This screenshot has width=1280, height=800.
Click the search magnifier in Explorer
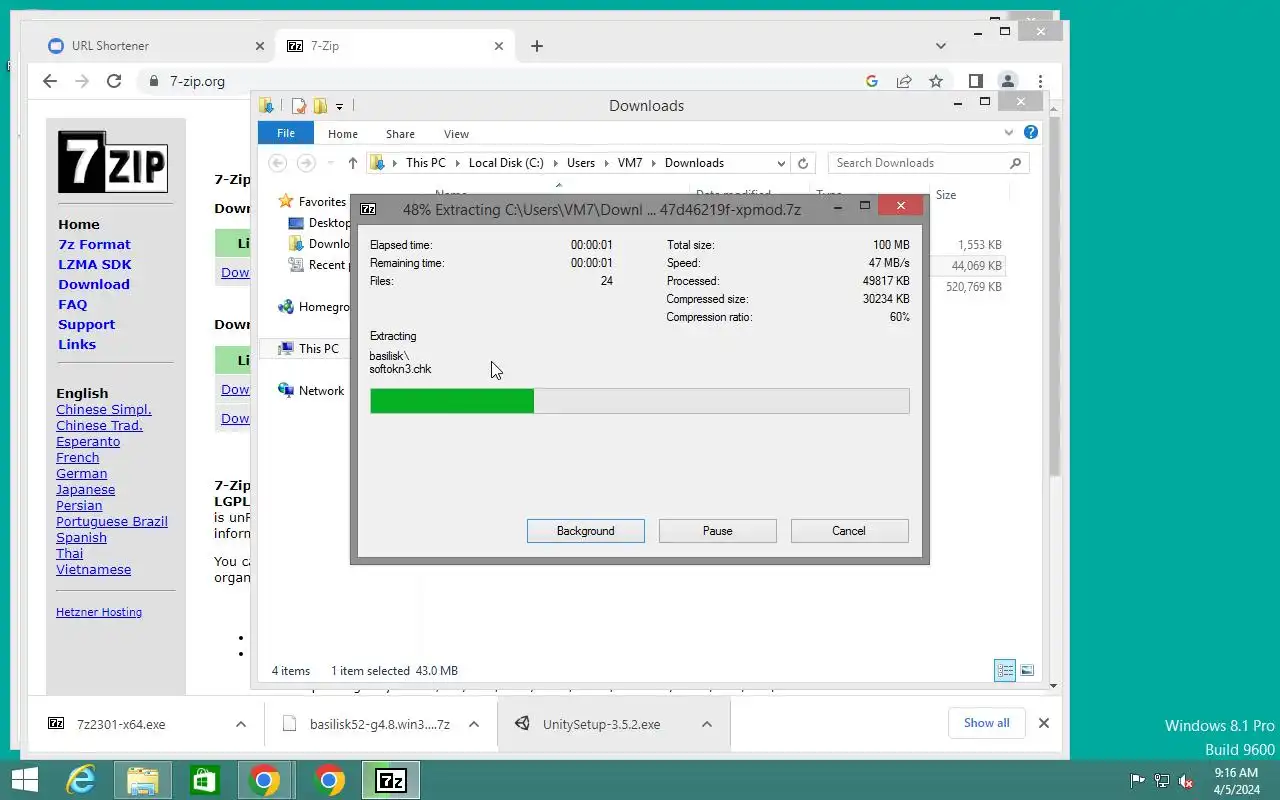[1015, 163]
